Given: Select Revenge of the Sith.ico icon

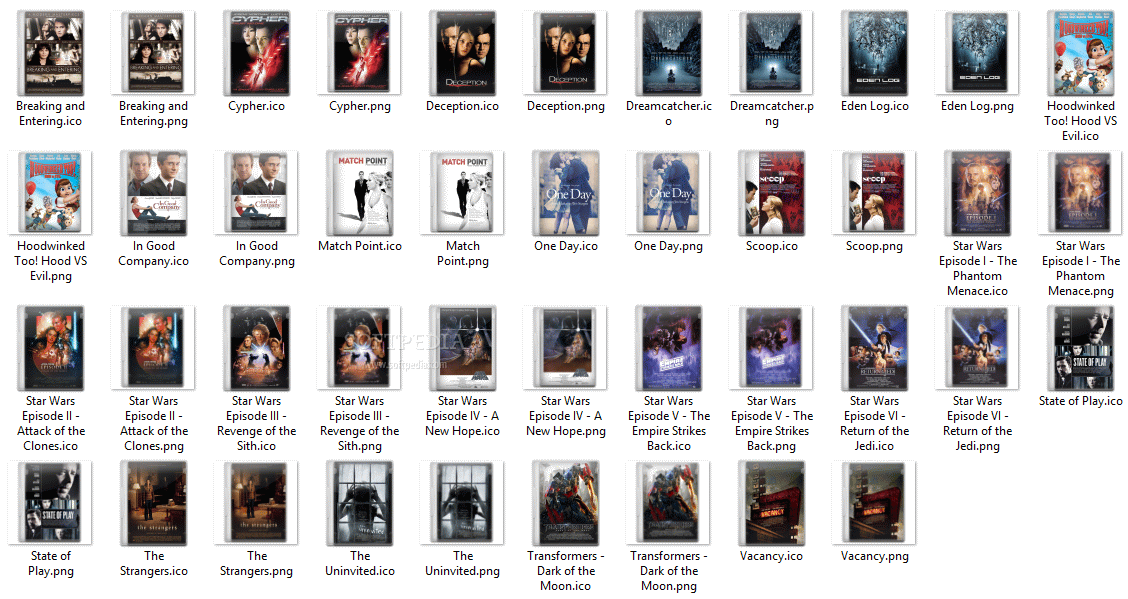Looking at the screenshot, I should click(x=256, y=348).
